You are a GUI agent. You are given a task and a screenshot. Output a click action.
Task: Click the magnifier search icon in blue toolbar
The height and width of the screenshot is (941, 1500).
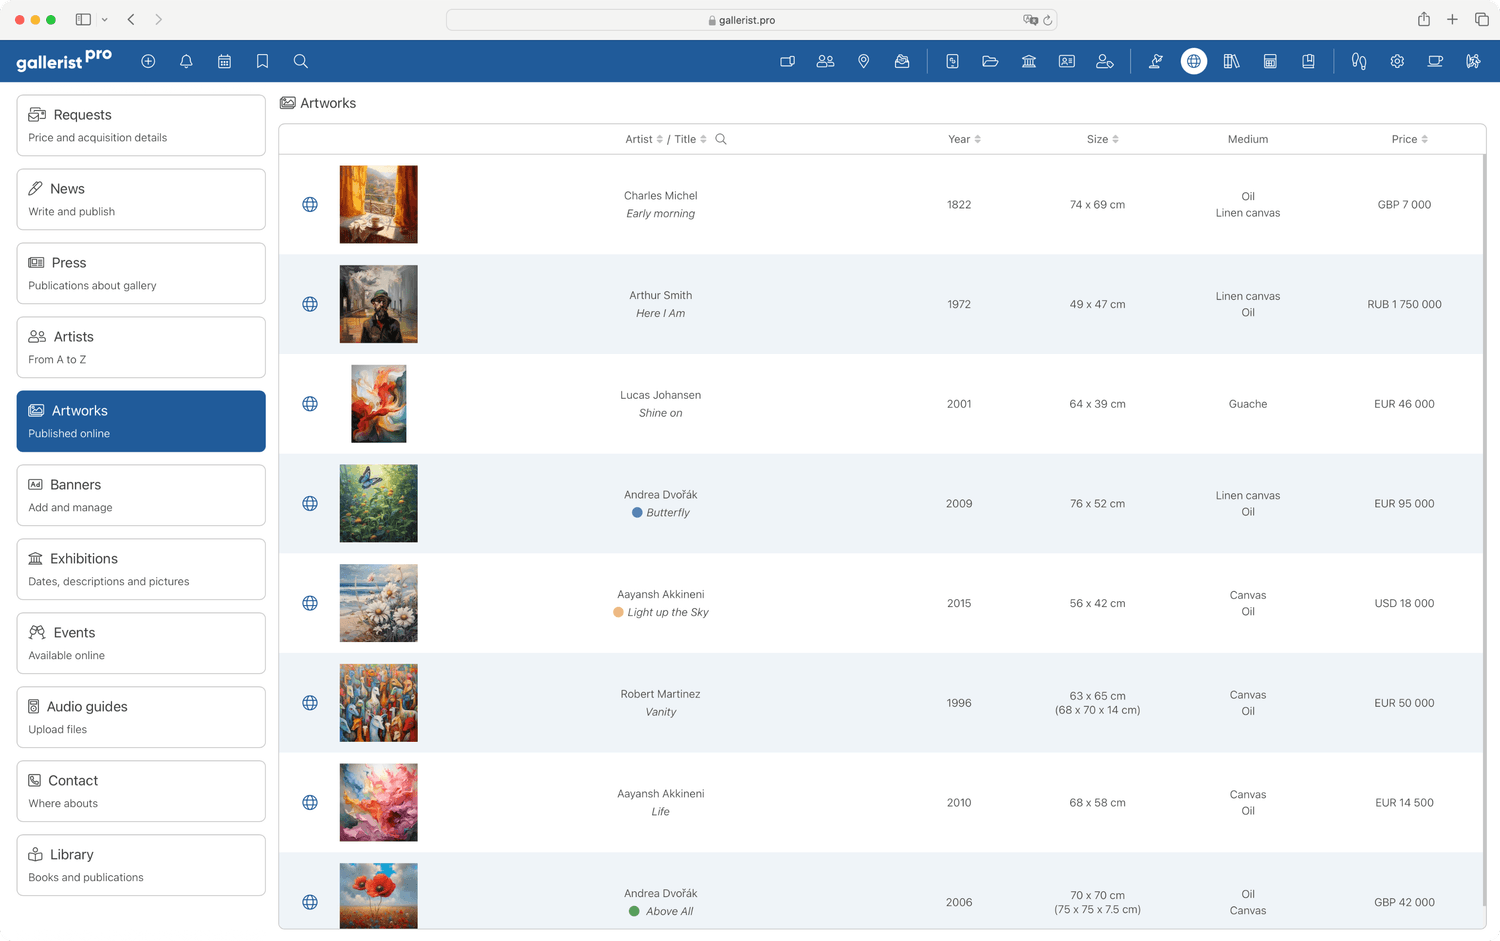tap(300, 61)
